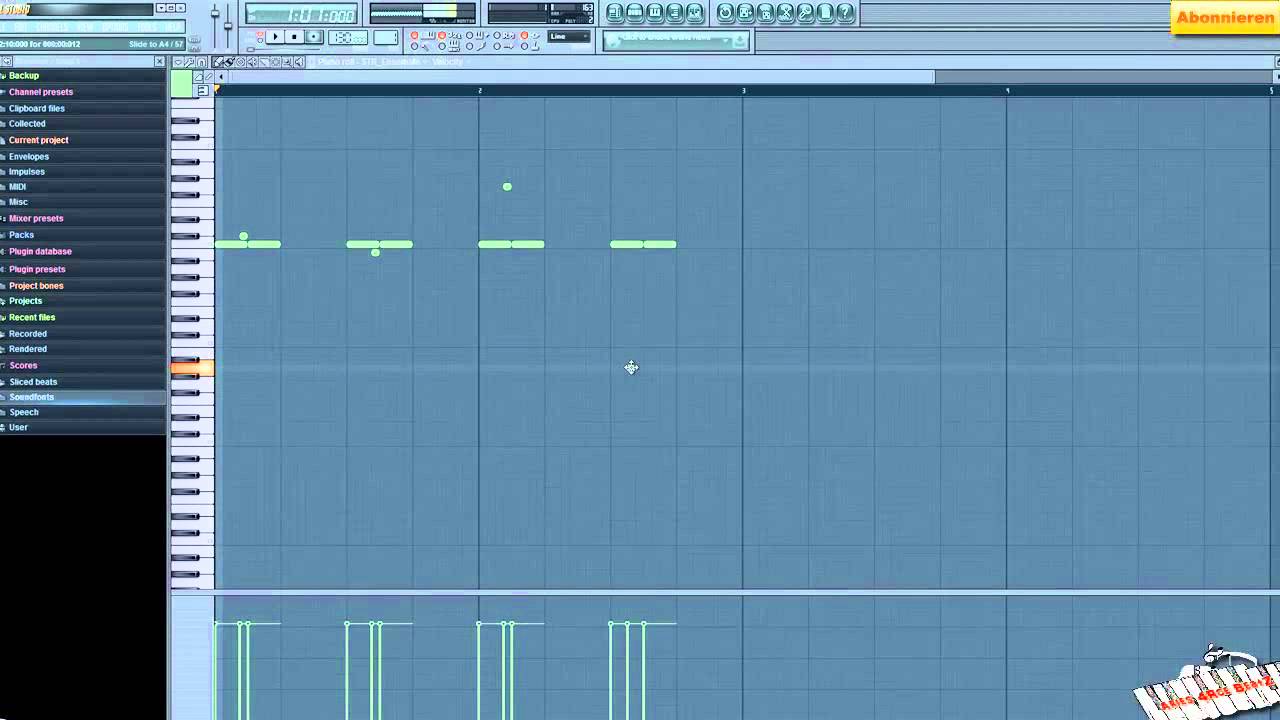The image size is (1280, 720).
Task: Click the undo history toolbar icon
Action: pos(726,13)
